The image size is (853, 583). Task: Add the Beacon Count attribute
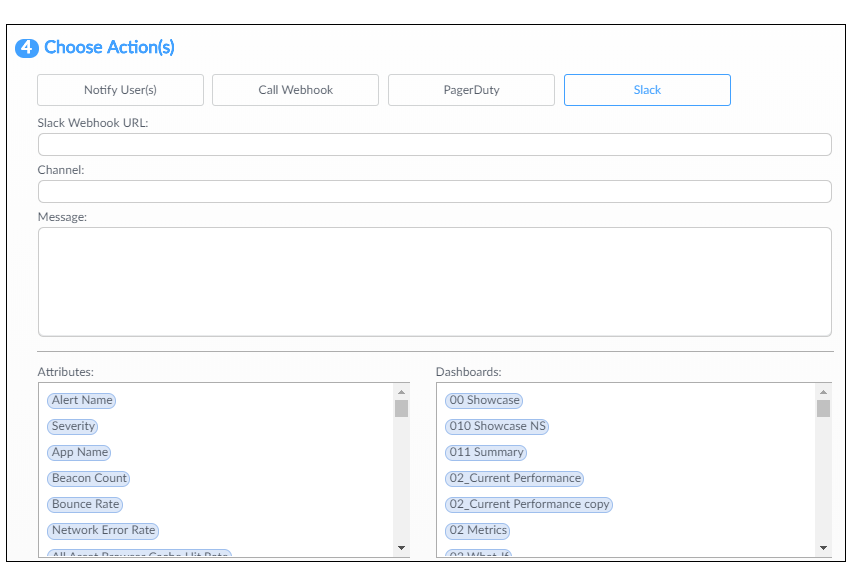click(x=89, y=478)
